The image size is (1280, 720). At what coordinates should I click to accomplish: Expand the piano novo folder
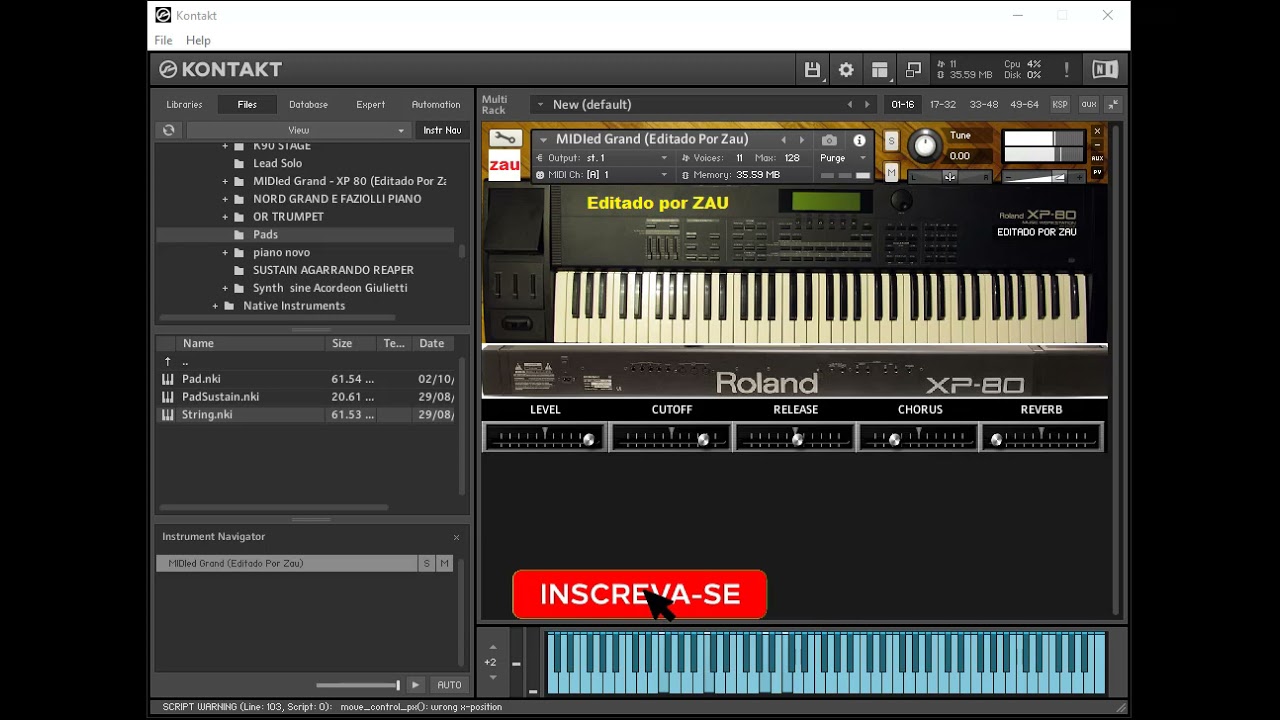click(225, 253)
